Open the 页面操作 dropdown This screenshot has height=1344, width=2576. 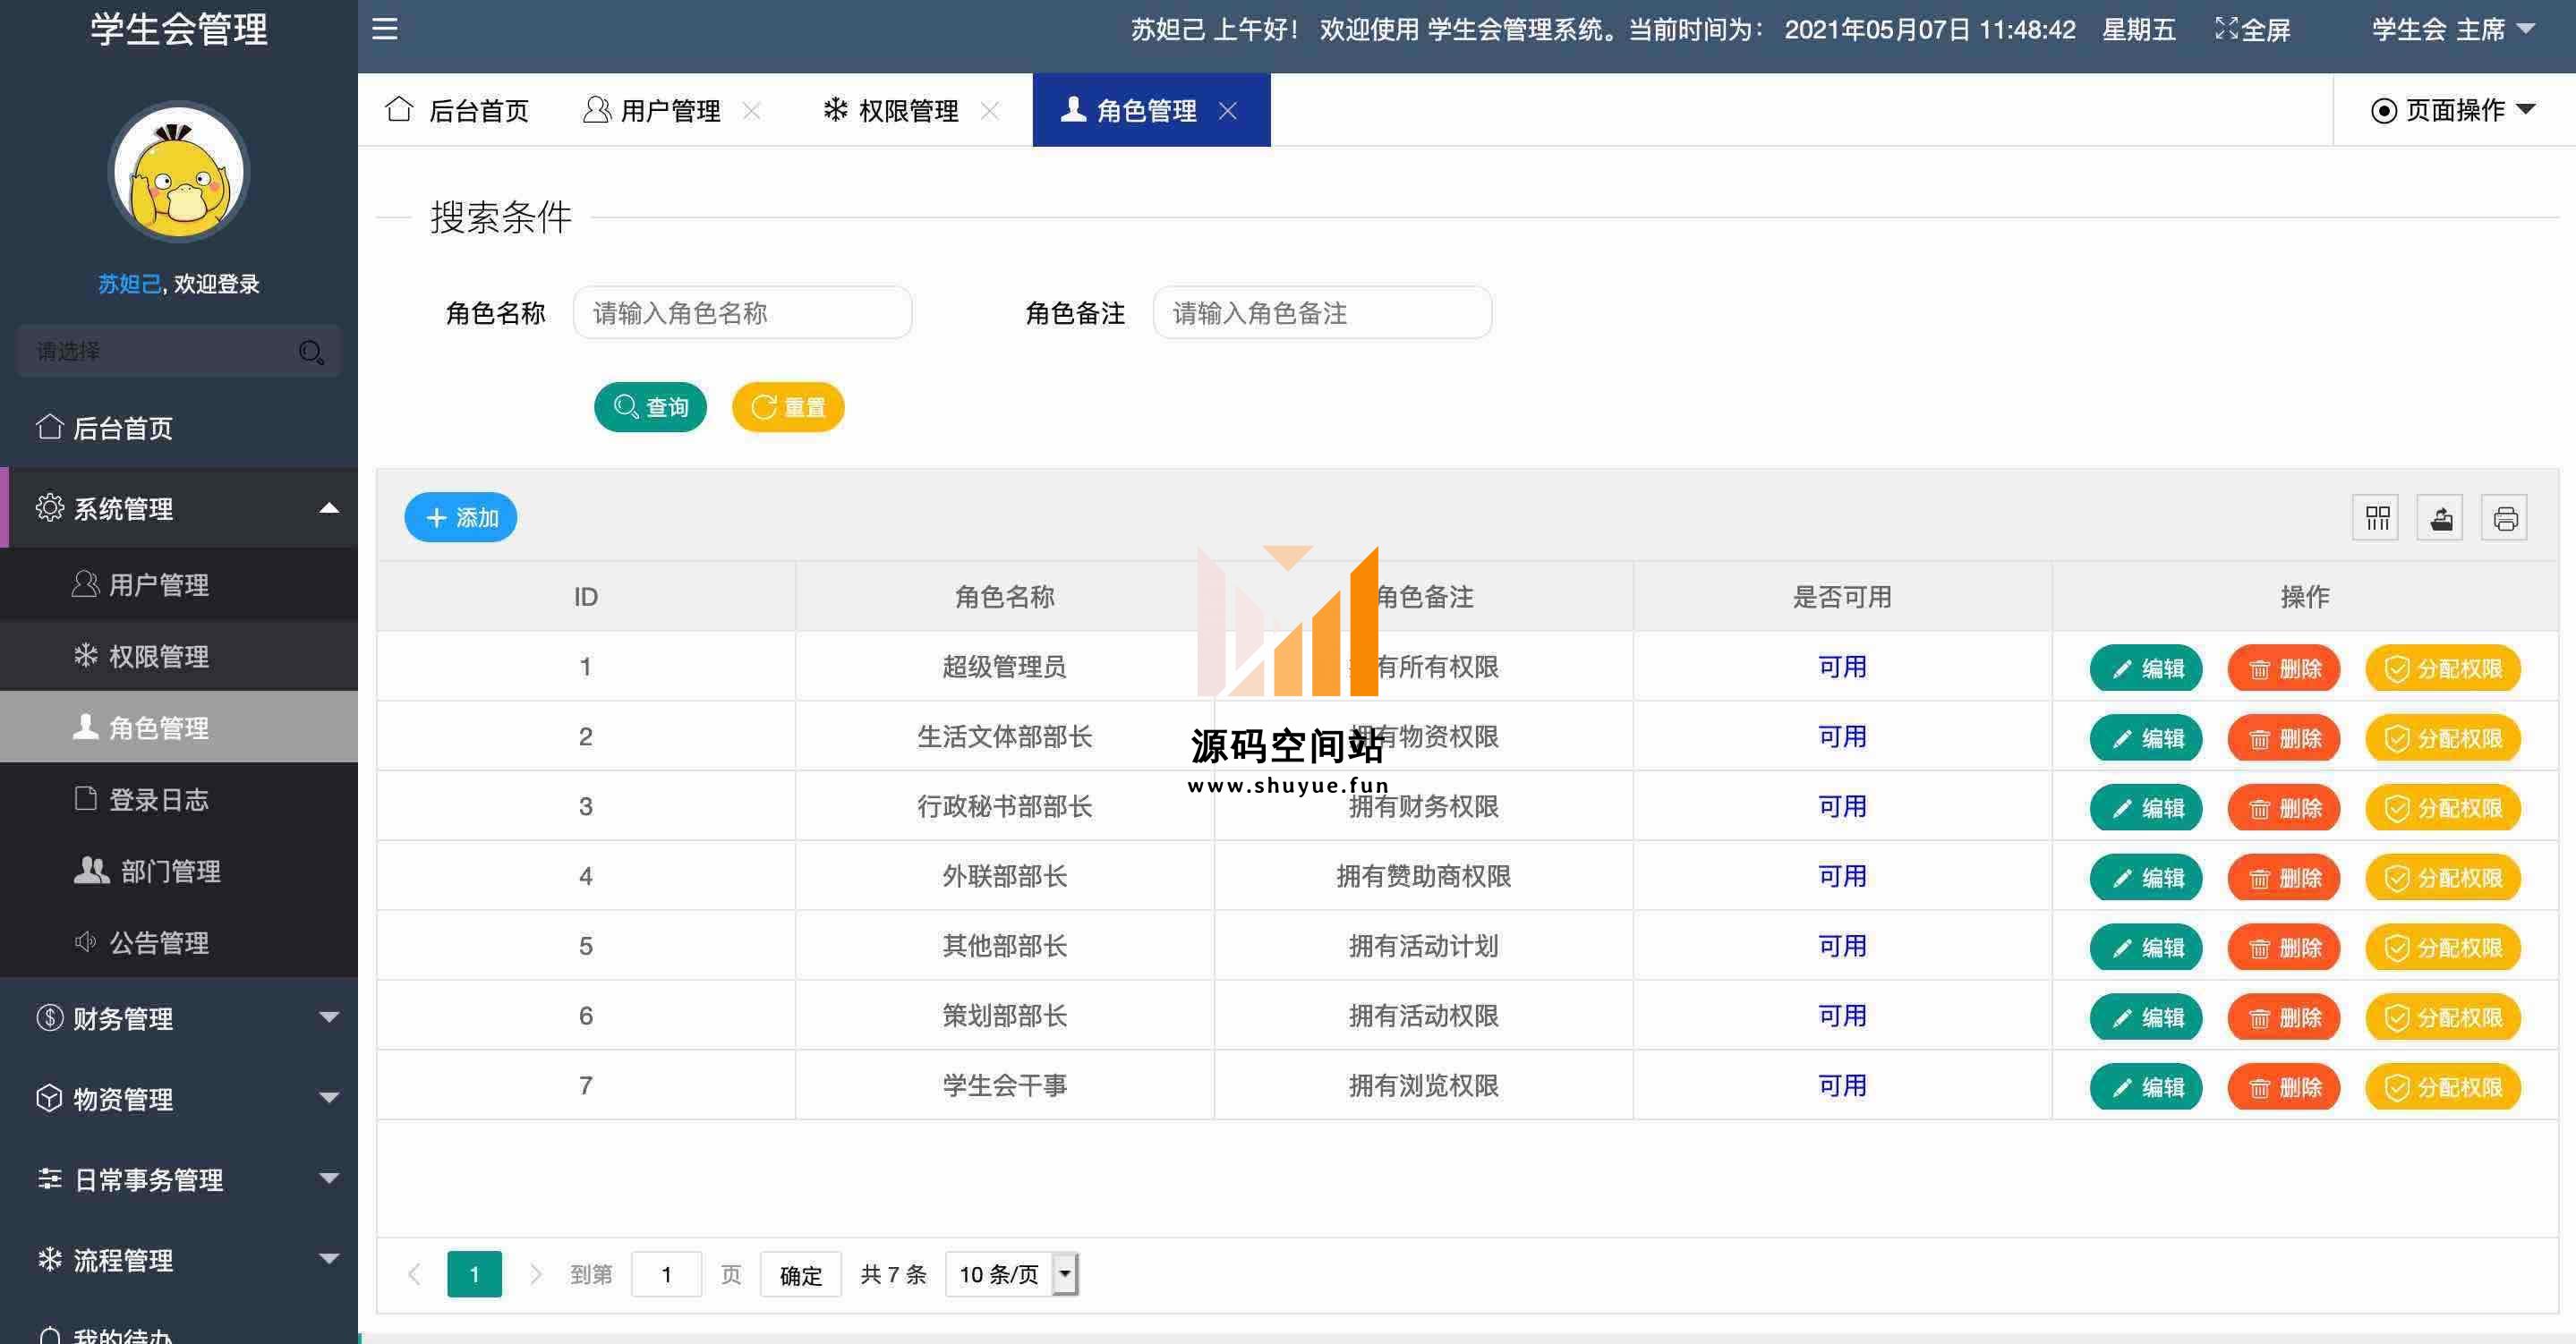point(2454,110)
